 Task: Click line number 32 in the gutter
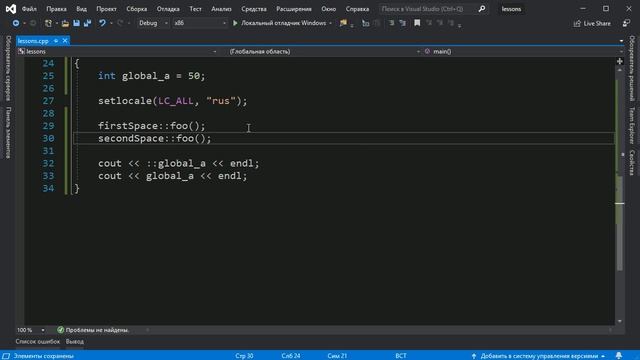point(48,163)
